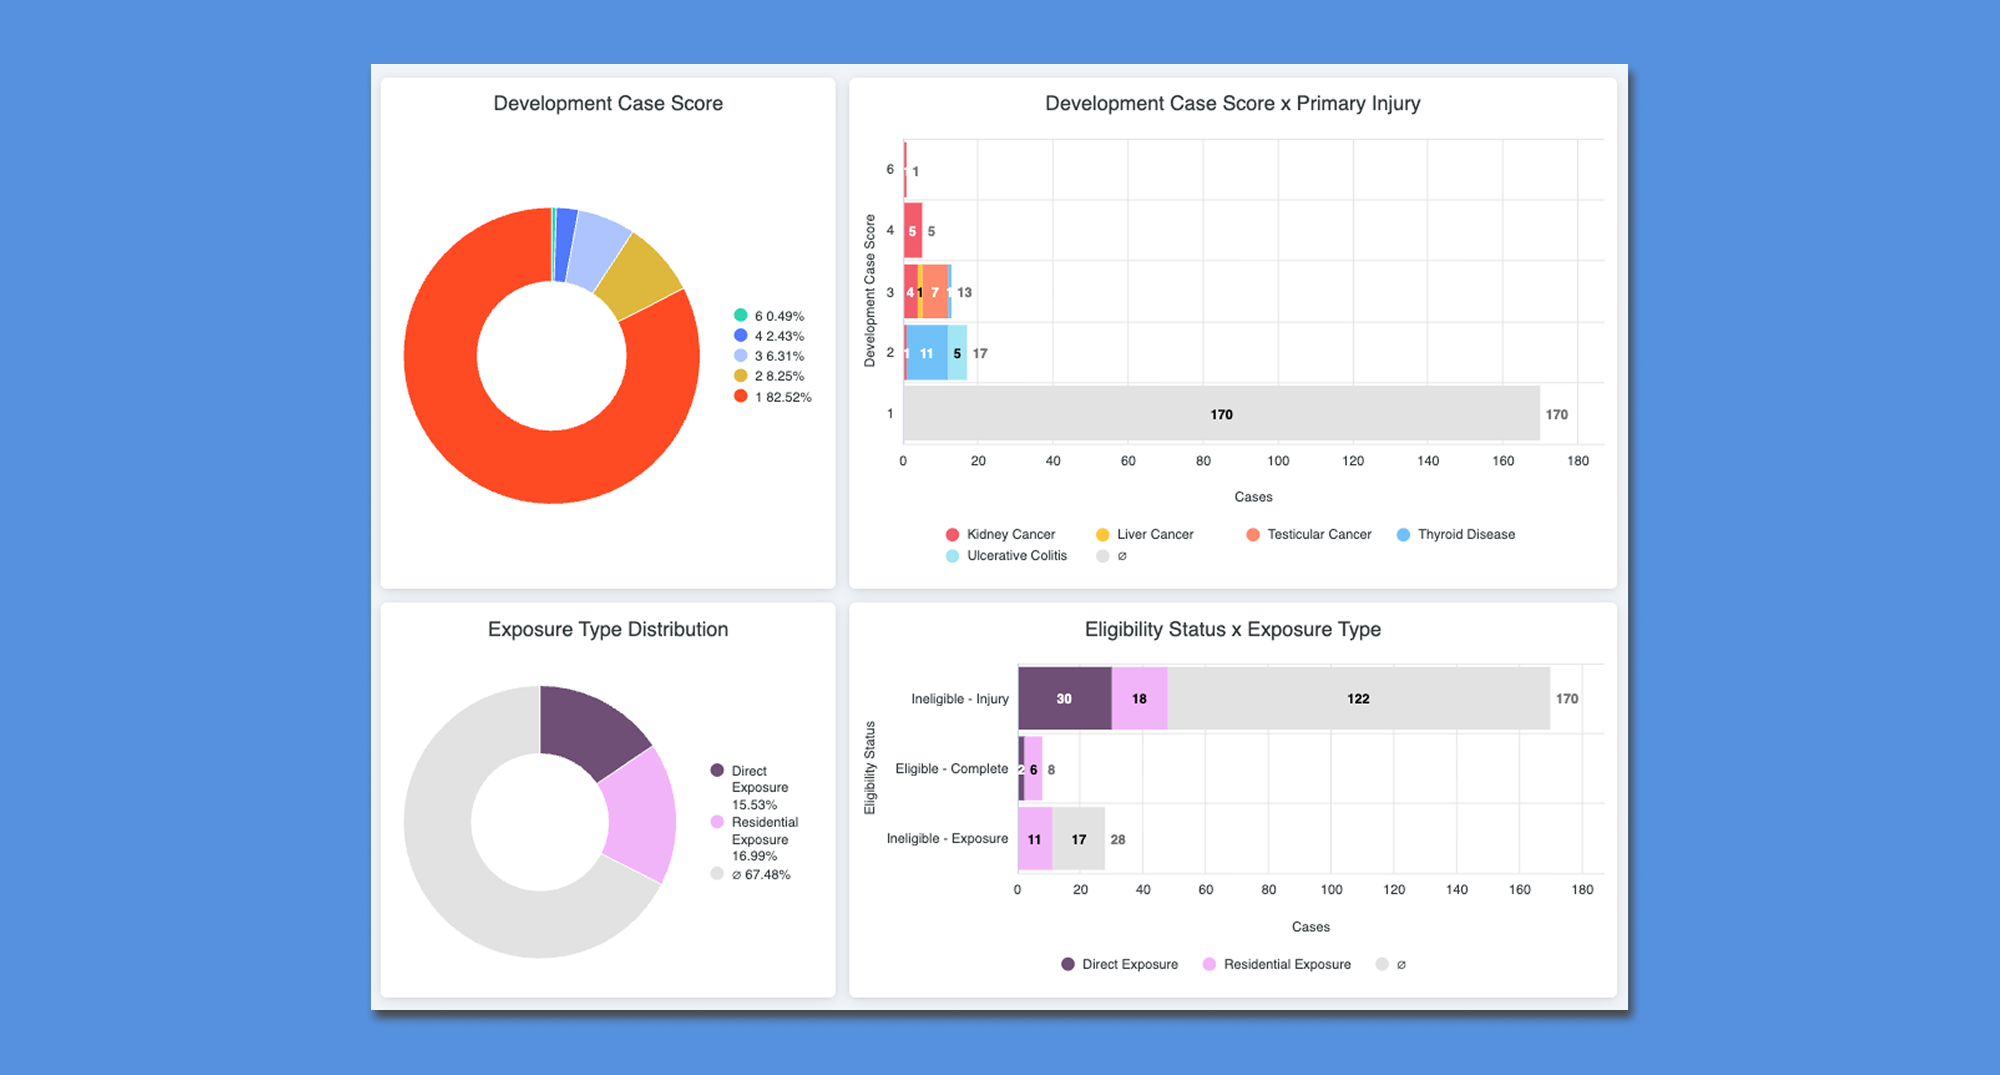This screenshot has height=1075, width=2000.
Task: Click the blue Thyroid Disease bar labeled 11
Action: click(927, 353)
